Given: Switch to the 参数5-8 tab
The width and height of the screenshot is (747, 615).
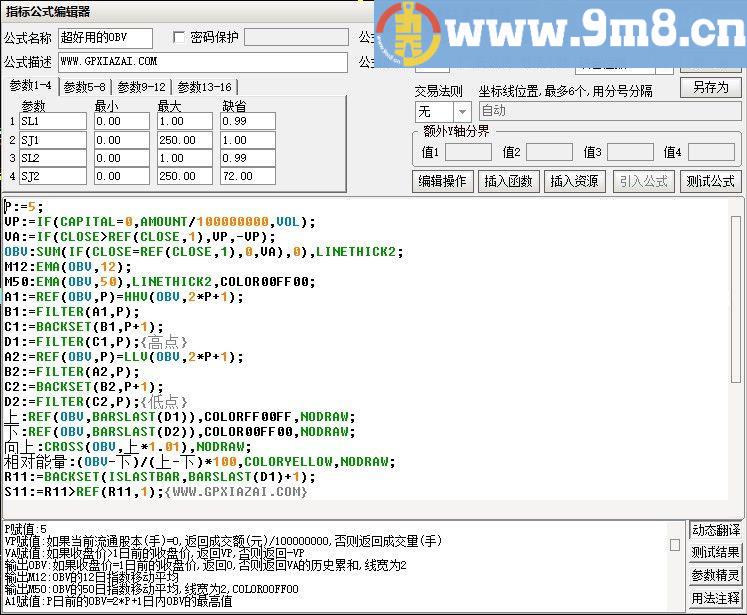Looking at the screenshot, I should (85, 87).
